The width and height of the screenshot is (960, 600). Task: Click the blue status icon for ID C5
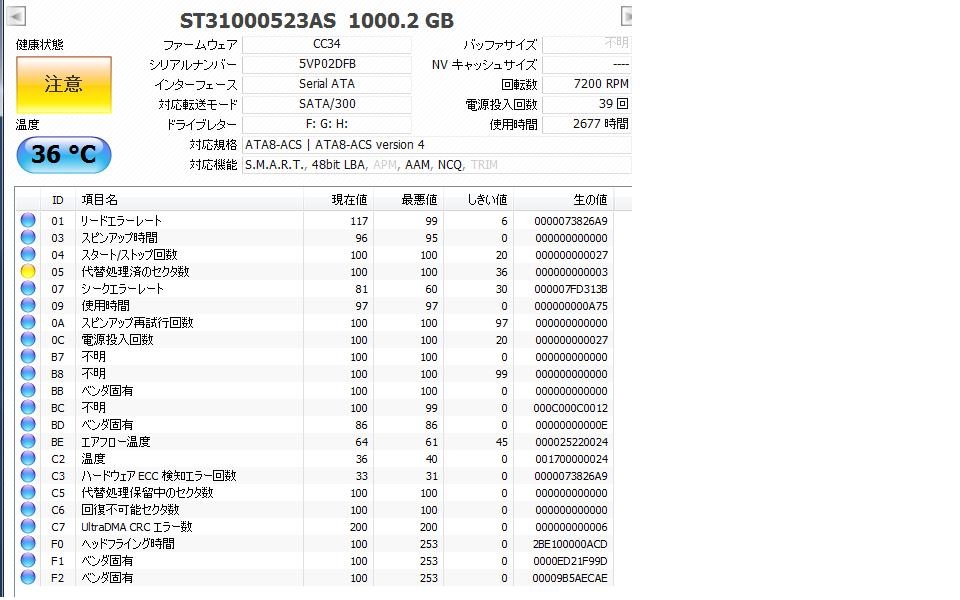click(x=28, y=493)
